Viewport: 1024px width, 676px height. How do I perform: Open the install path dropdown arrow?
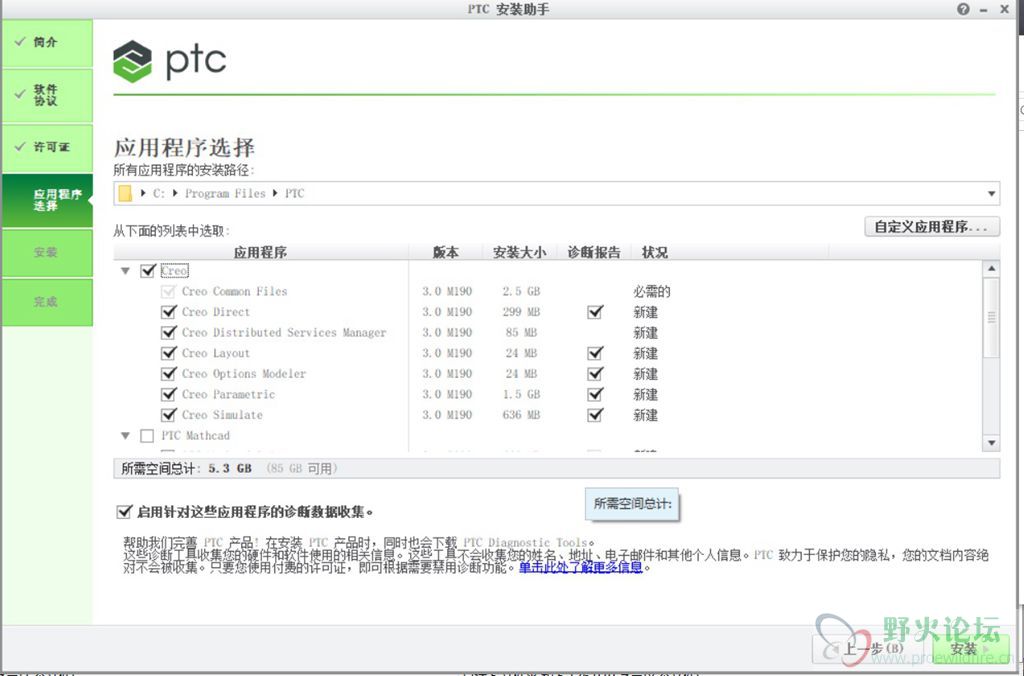tap(991, 194)
